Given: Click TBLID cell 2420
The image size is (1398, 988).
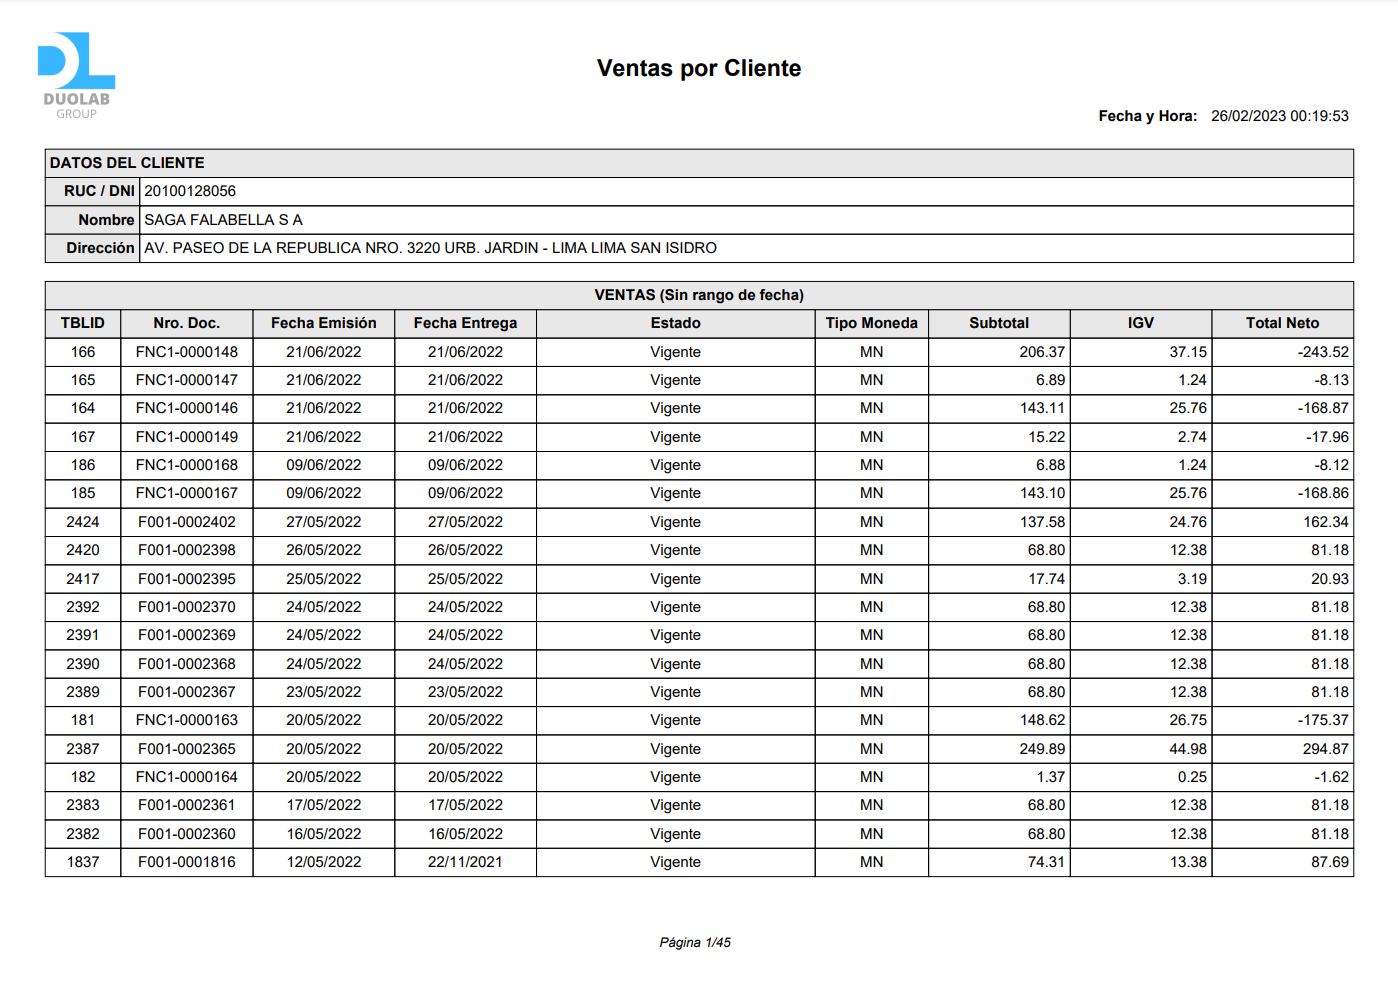Looking at the screenshot, I should point(83,550).
